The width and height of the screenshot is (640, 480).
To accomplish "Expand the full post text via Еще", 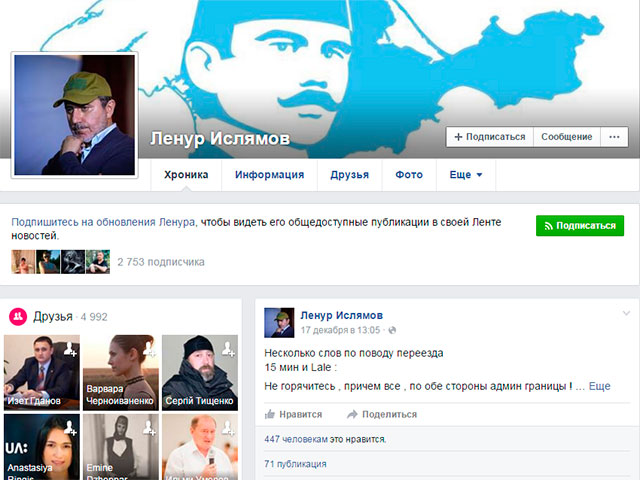I will point(599,386).
